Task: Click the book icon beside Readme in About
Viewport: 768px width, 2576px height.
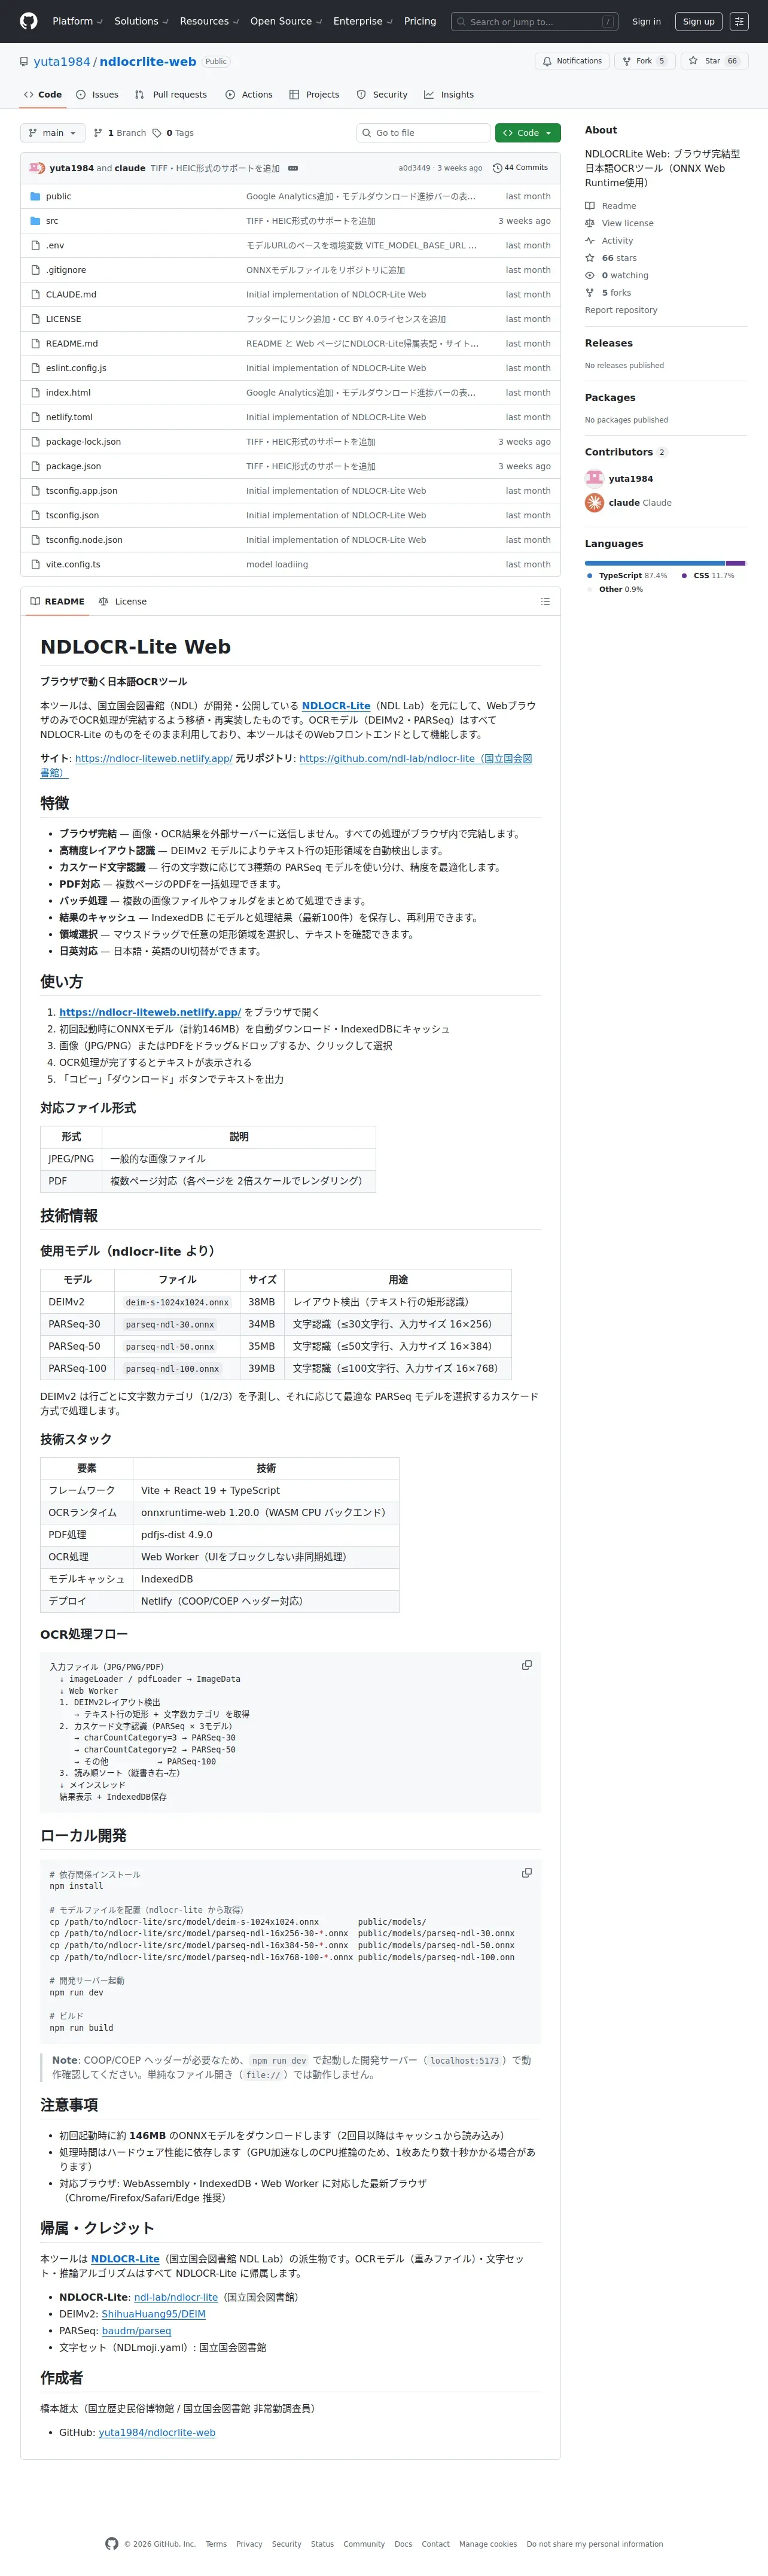Action: click(590, 206)
